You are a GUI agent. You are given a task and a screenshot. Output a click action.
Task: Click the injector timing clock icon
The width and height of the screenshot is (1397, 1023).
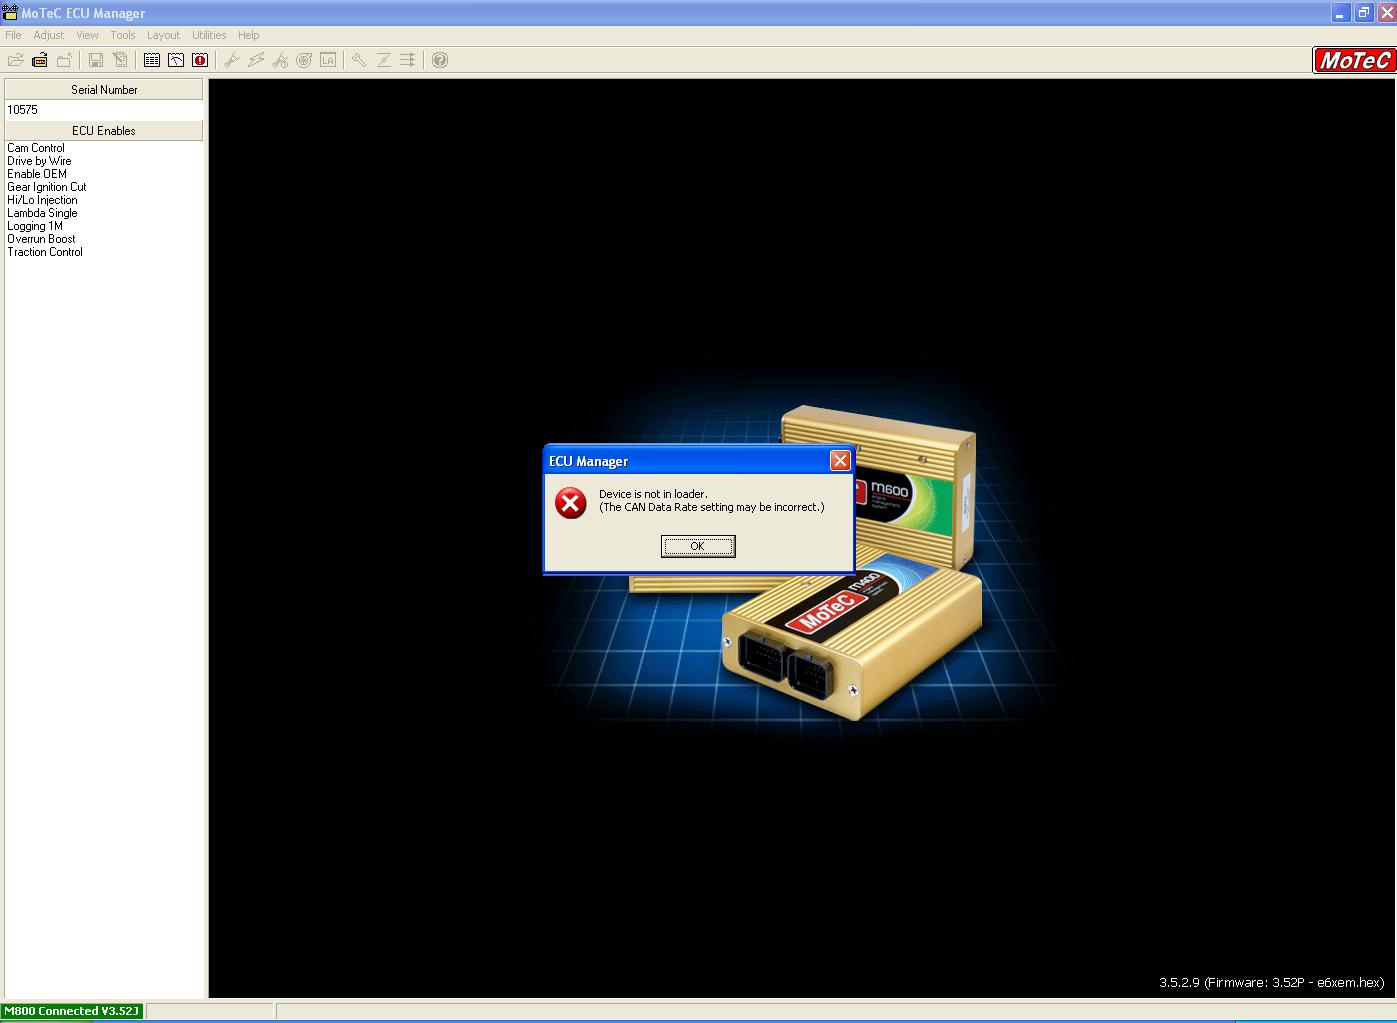click(x=280, y=60)
